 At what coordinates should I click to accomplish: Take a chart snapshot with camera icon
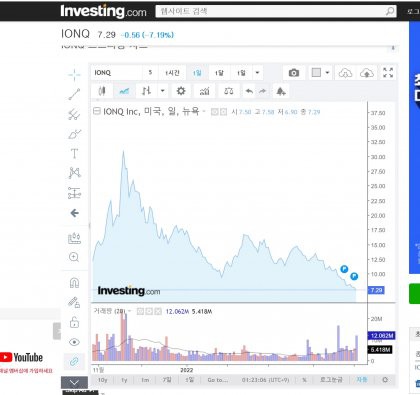click(x=294, y=73)
